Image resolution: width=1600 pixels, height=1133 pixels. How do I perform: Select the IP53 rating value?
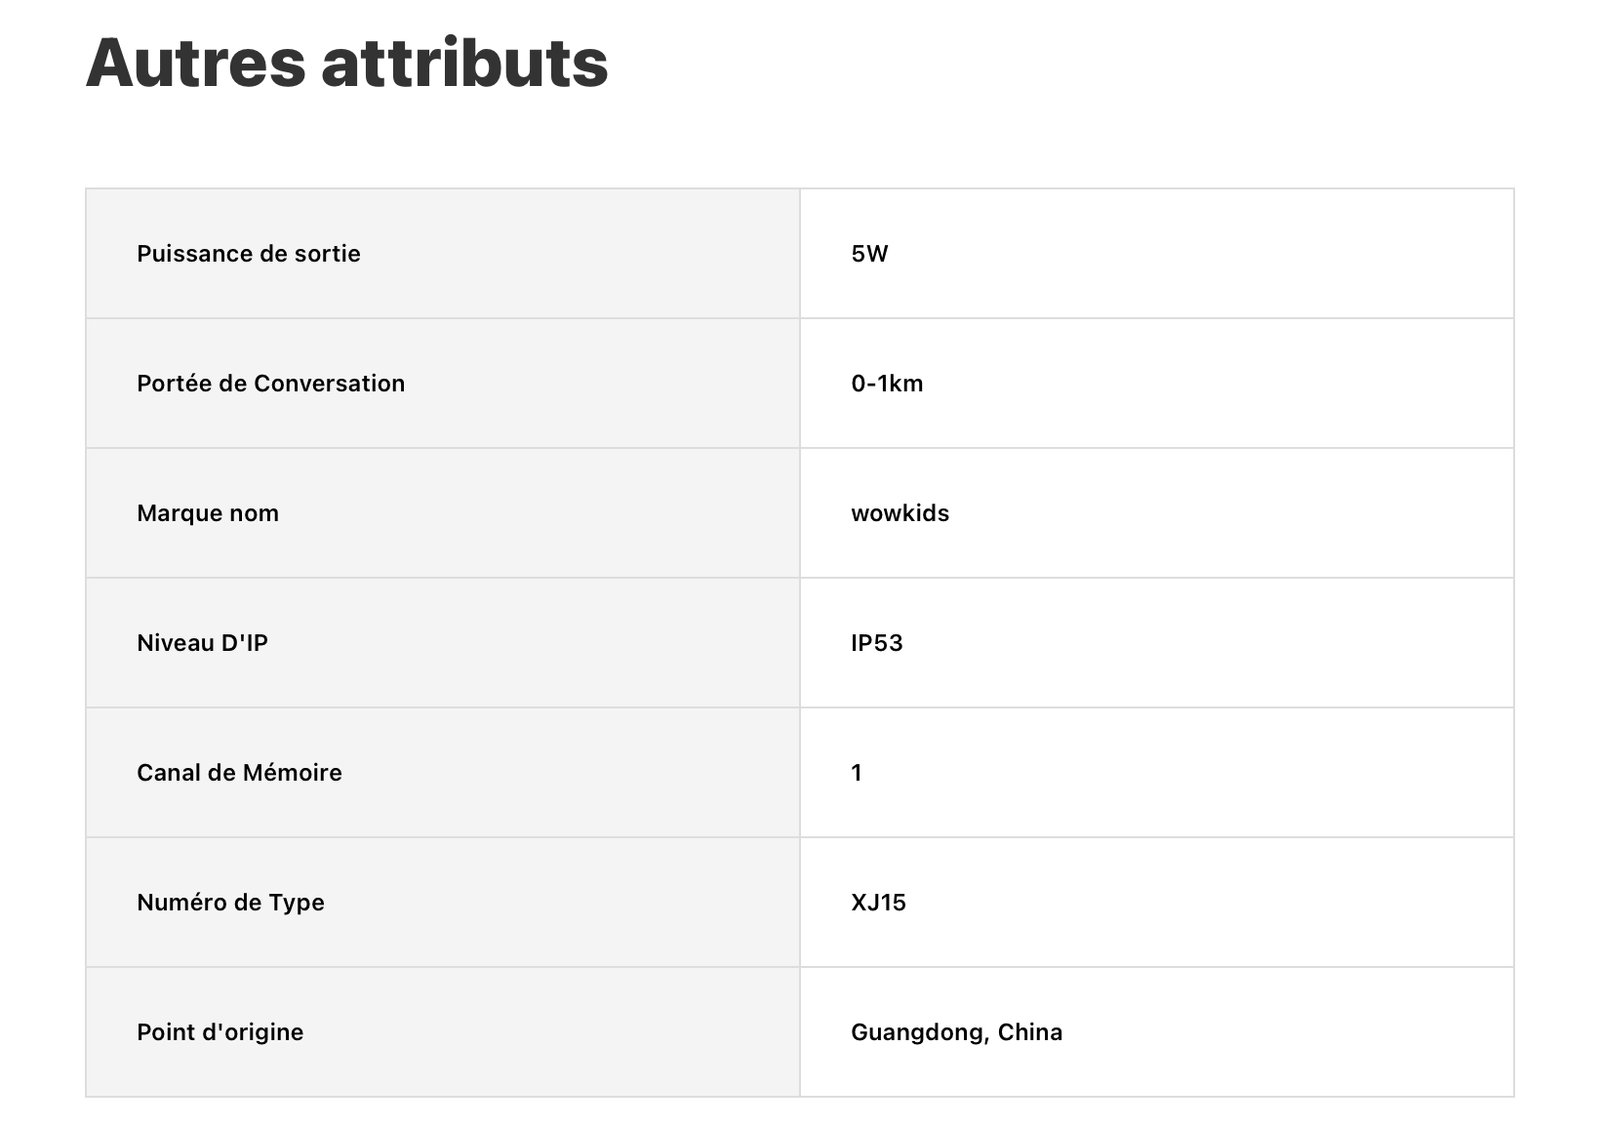[877, 643]
